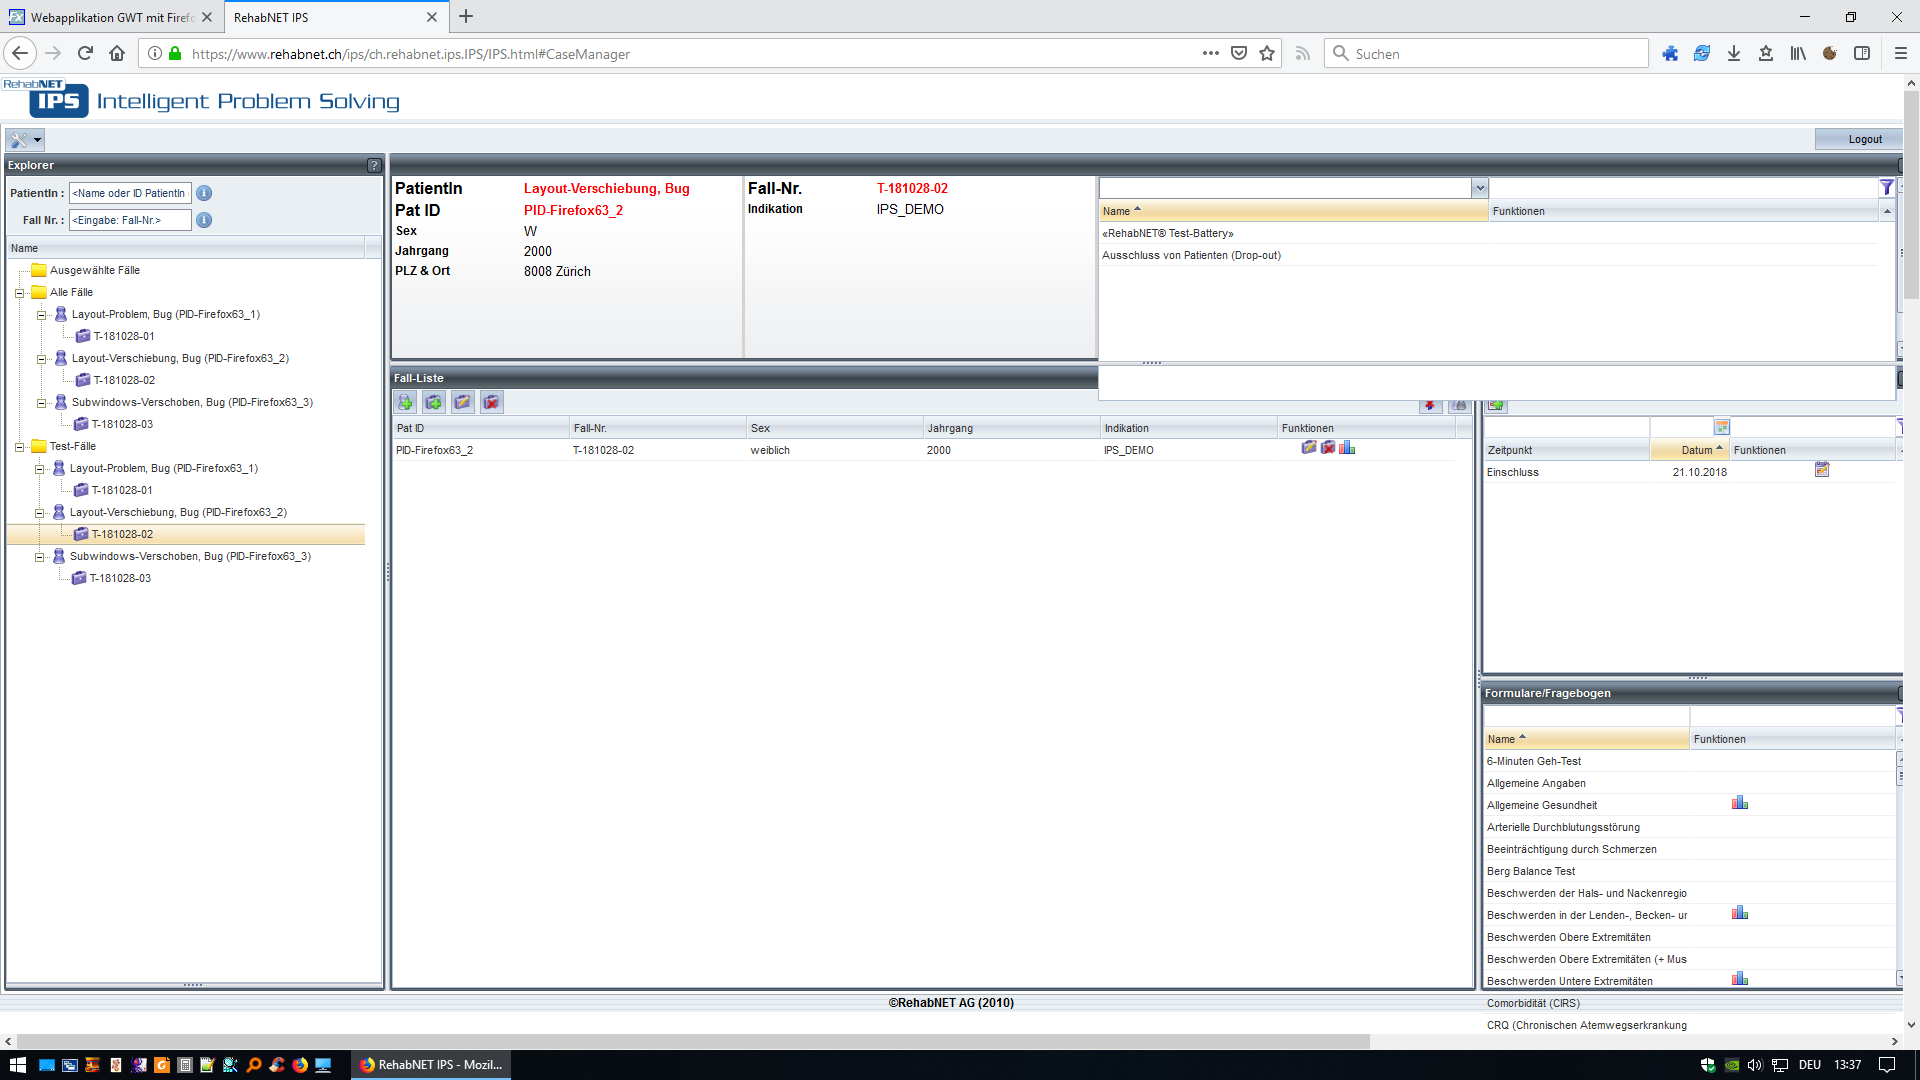Open statistics chart icon in PID-Firefox63_2 row
Image resolution: width=1920 pixels, height=1080 pixels.
tap(1347, 448)
